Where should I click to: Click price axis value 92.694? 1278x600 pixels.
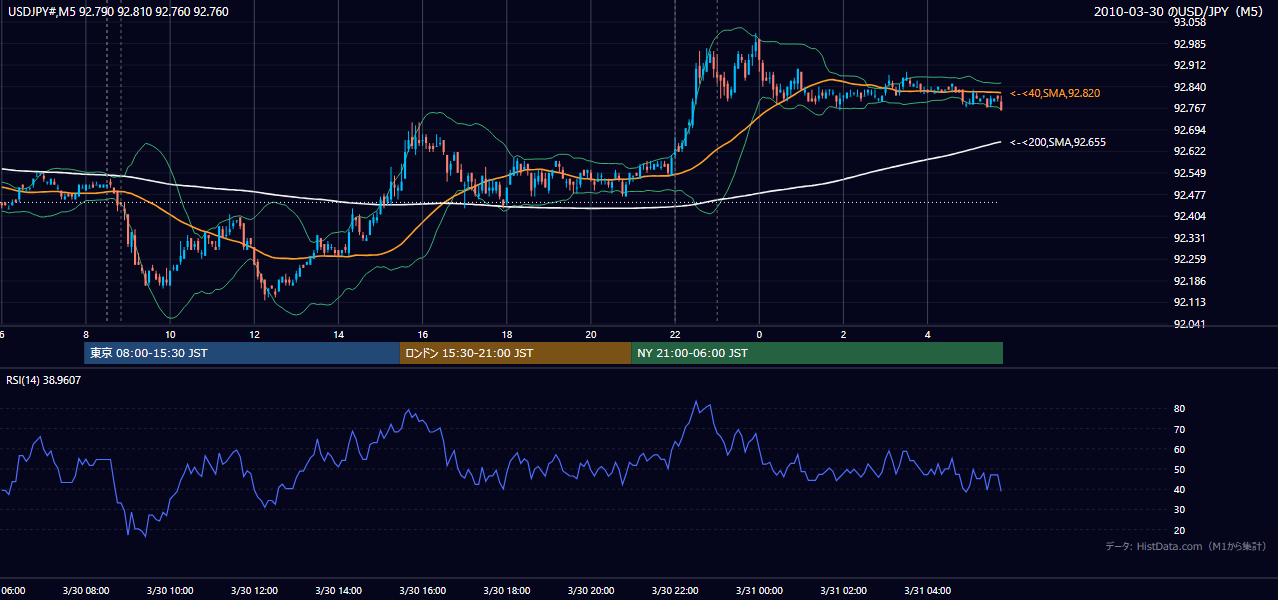click(x=1191, y=130)
